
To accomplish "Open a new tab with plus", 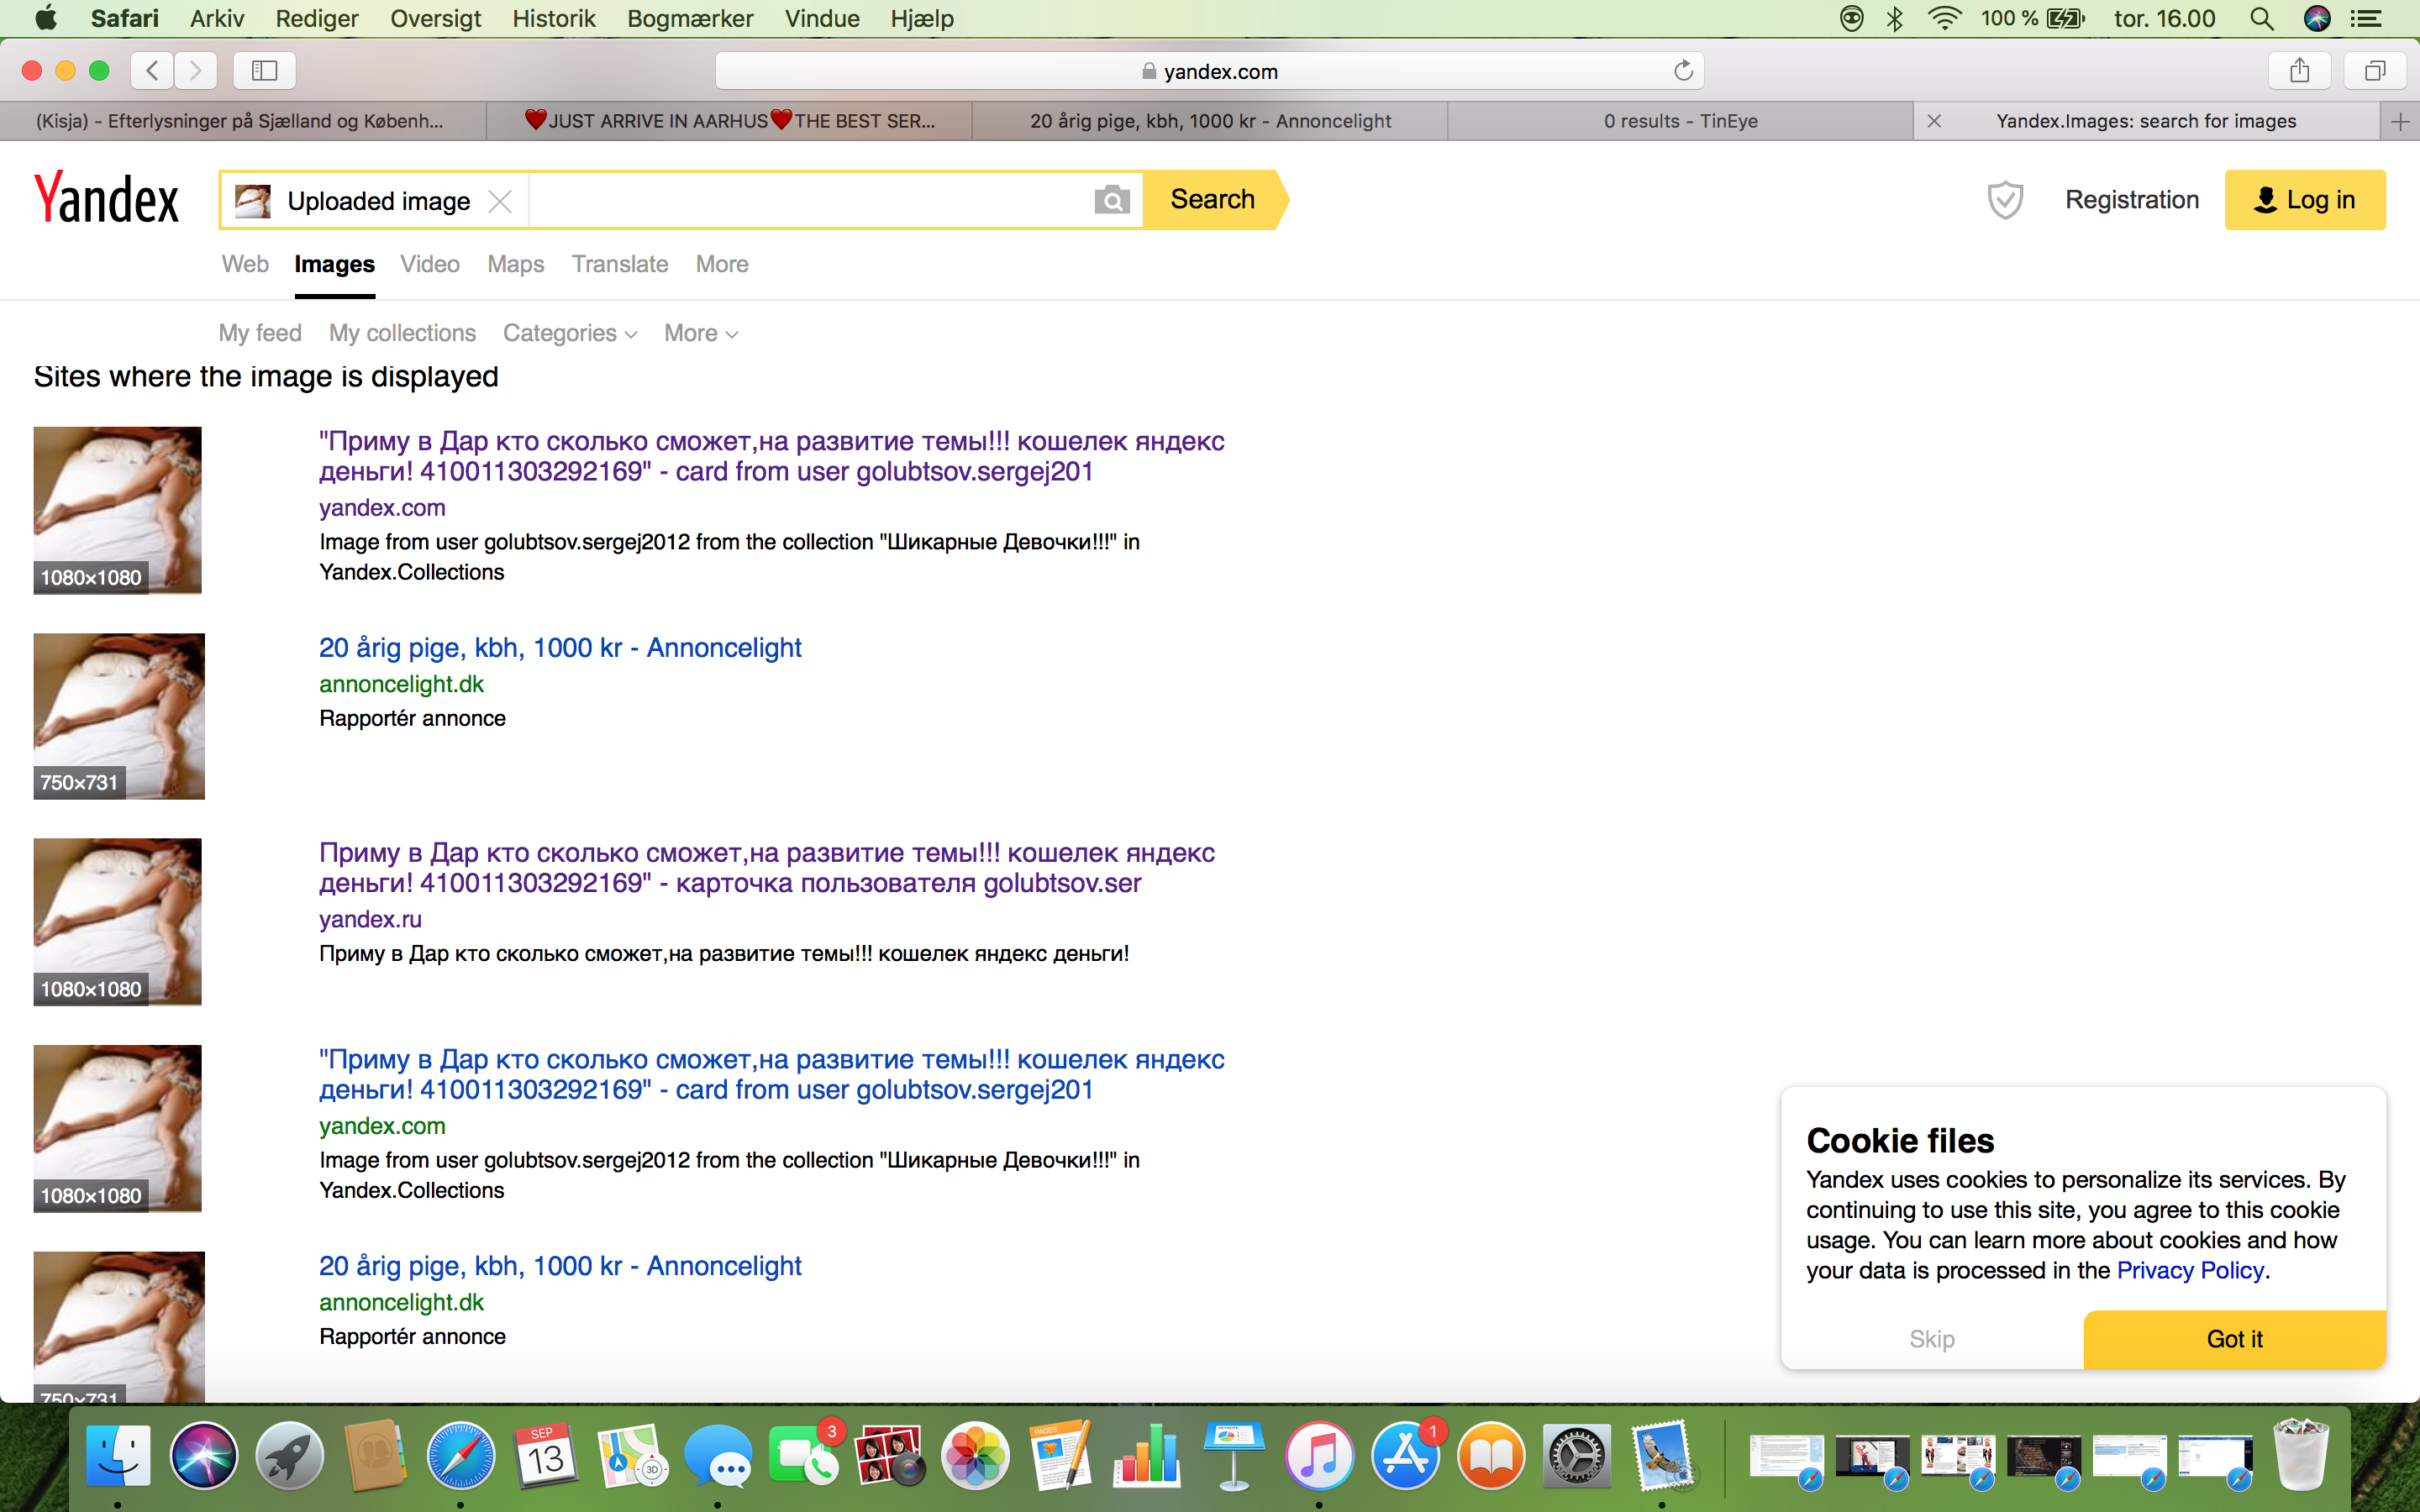I will (2400, 121).
